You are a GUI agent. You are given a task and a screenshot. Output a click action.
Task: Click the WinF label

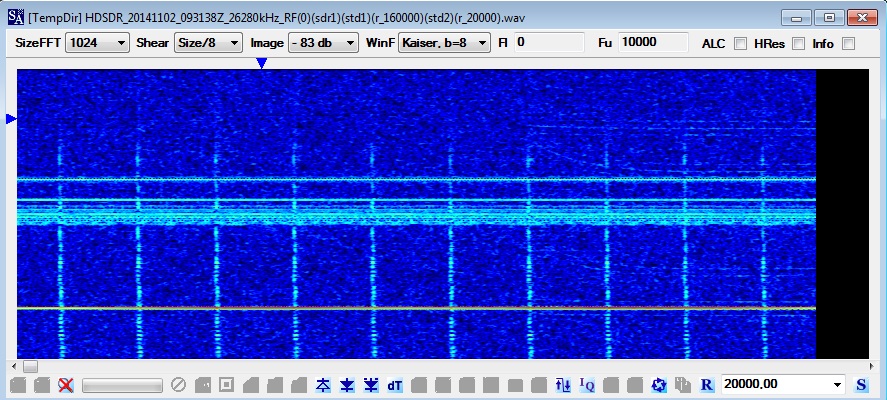[x=380, y=43]
